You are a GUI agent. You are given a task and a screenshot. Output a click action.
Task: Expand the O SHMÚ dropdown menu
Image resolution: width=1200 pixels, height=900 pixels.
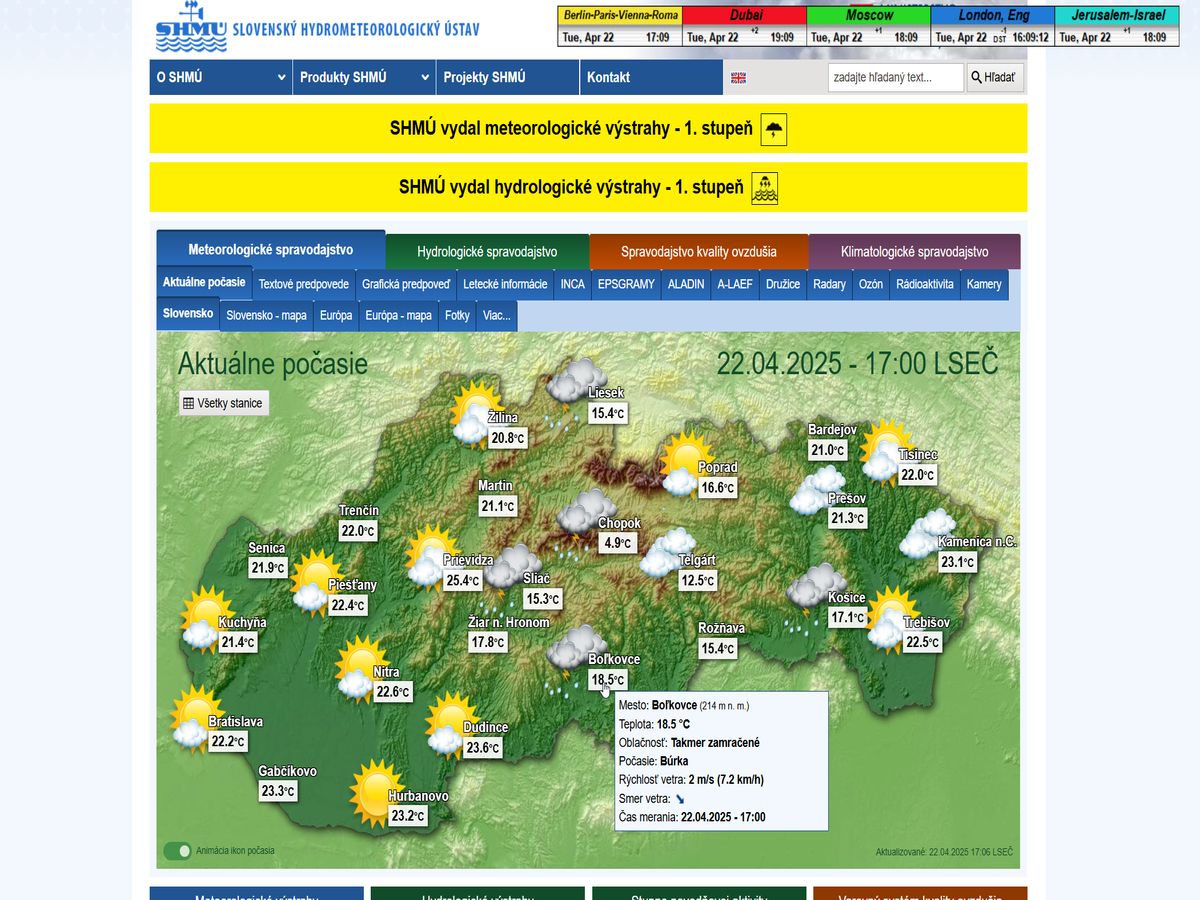pyautogui.click(x=220, y=77)
